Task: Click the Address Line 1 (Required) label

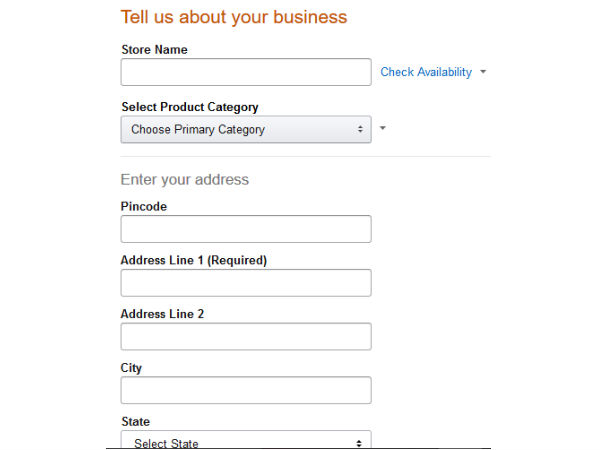Action: (x=194, y=261)
